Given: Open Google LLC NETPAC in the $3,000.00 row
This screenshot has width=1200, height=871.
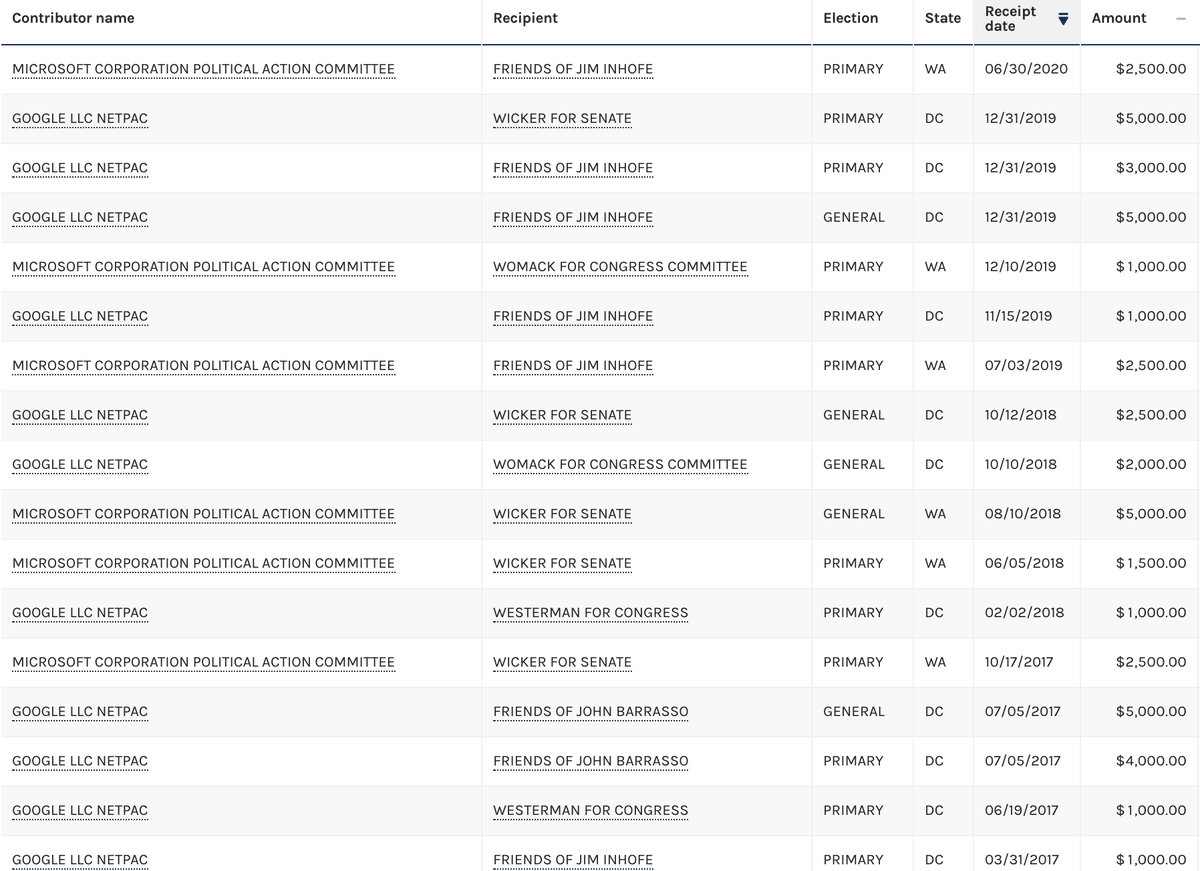Looking at the screenshot, I should (x=80, y=168).
